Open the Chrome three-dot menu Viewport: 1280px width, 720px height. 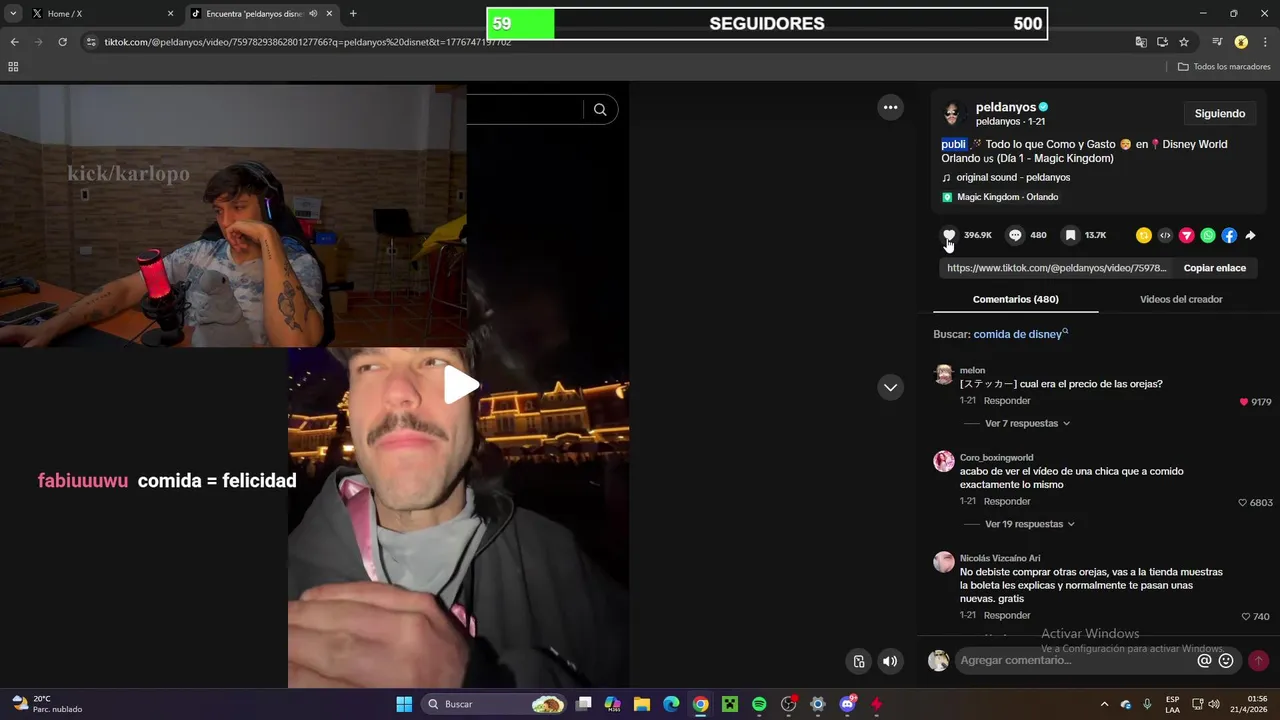(x=1265, y=42)
